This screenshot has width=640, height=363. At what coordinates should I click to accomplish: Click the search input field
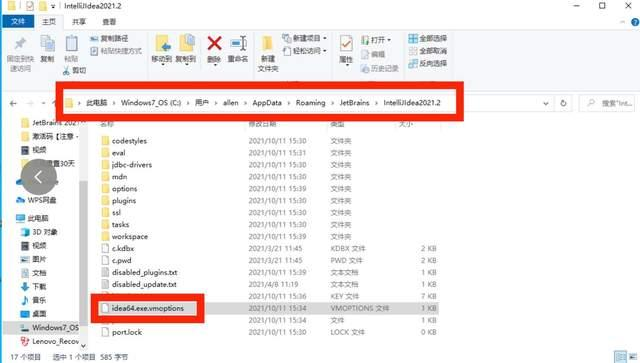coord(607,103)
